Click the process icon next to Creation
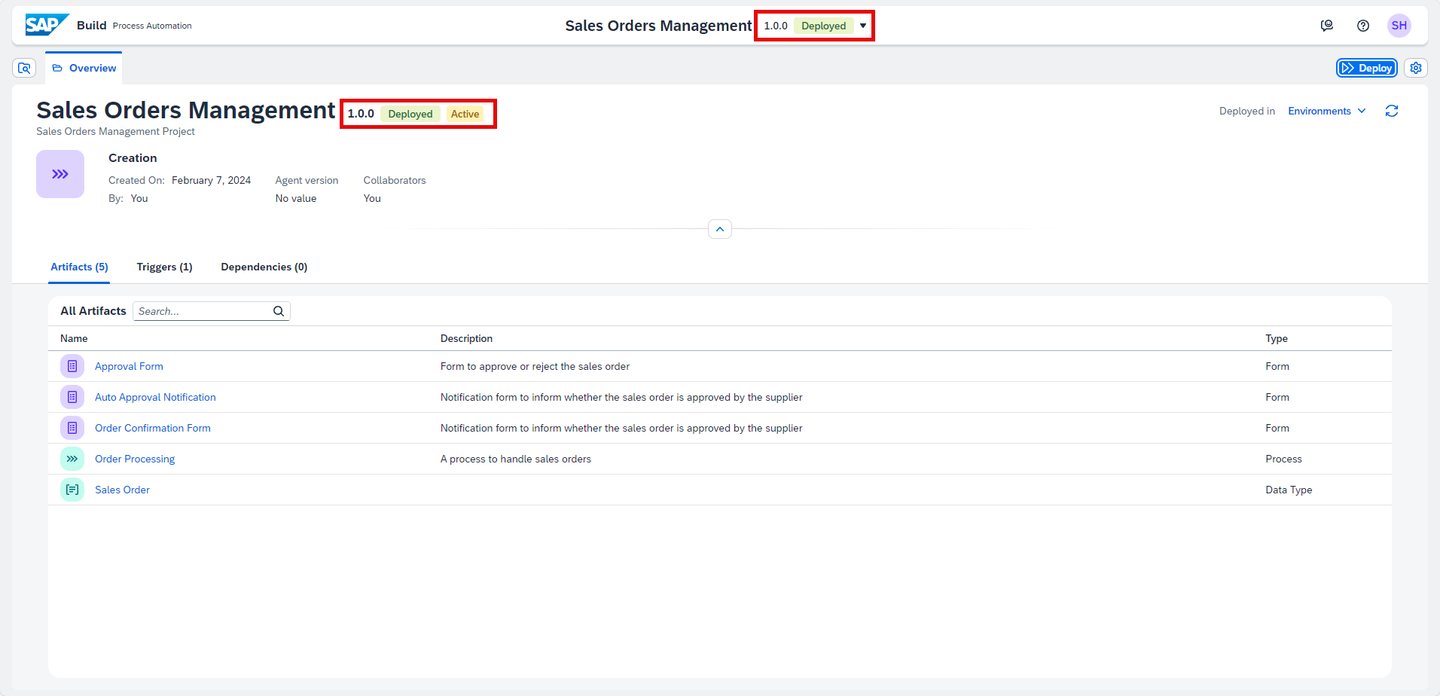This screenshot has height=696, width=1440. (60, 174)
